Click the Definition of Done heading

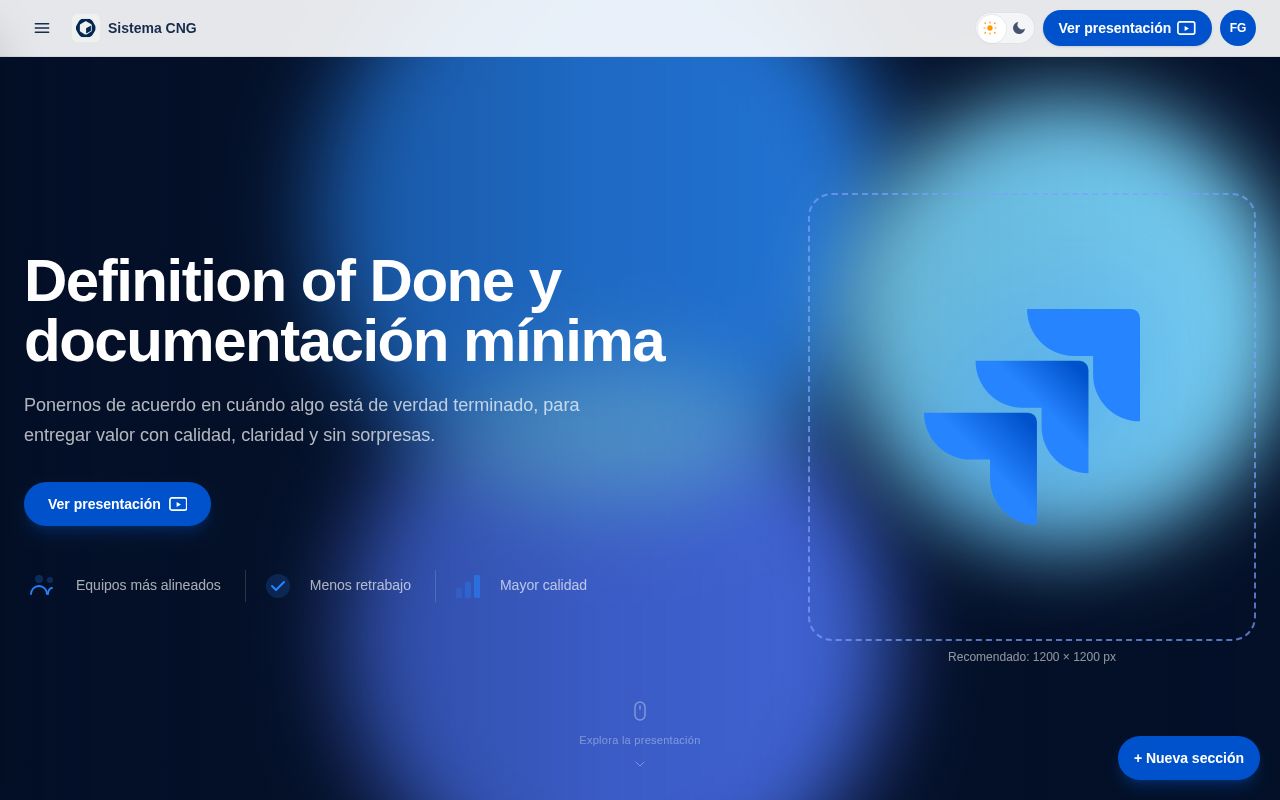click(x=344, y=311)
